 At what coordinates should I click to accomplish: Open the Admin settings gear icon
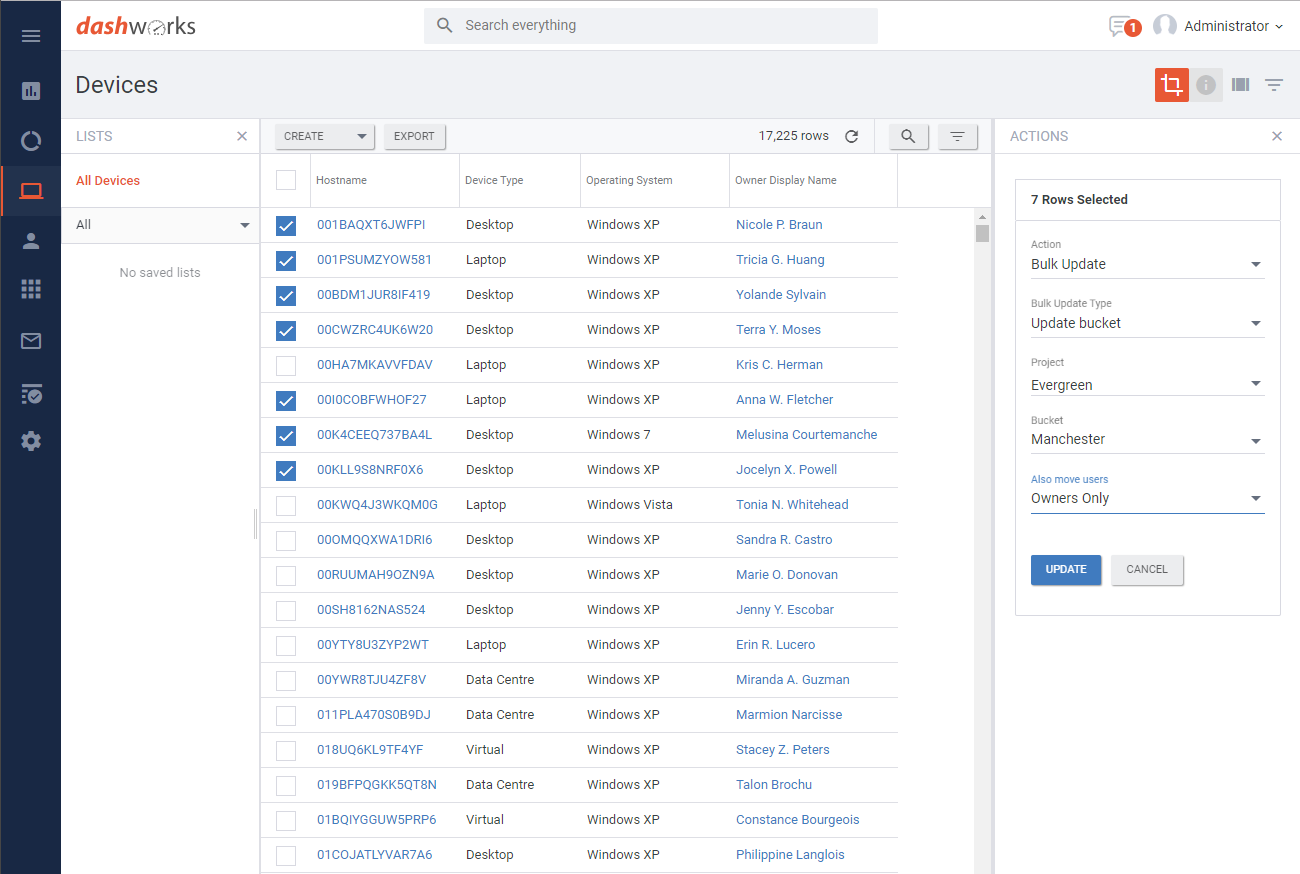[31, 441]
